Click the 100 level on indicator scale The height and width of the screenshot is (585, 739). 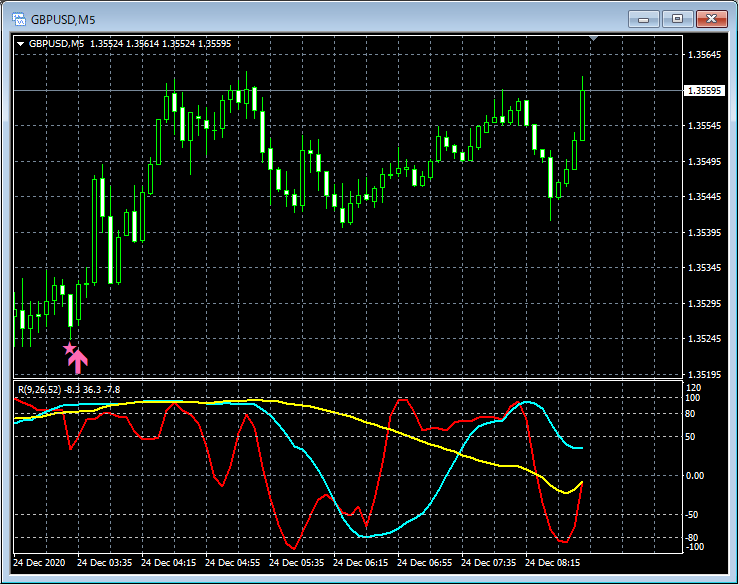693,398
